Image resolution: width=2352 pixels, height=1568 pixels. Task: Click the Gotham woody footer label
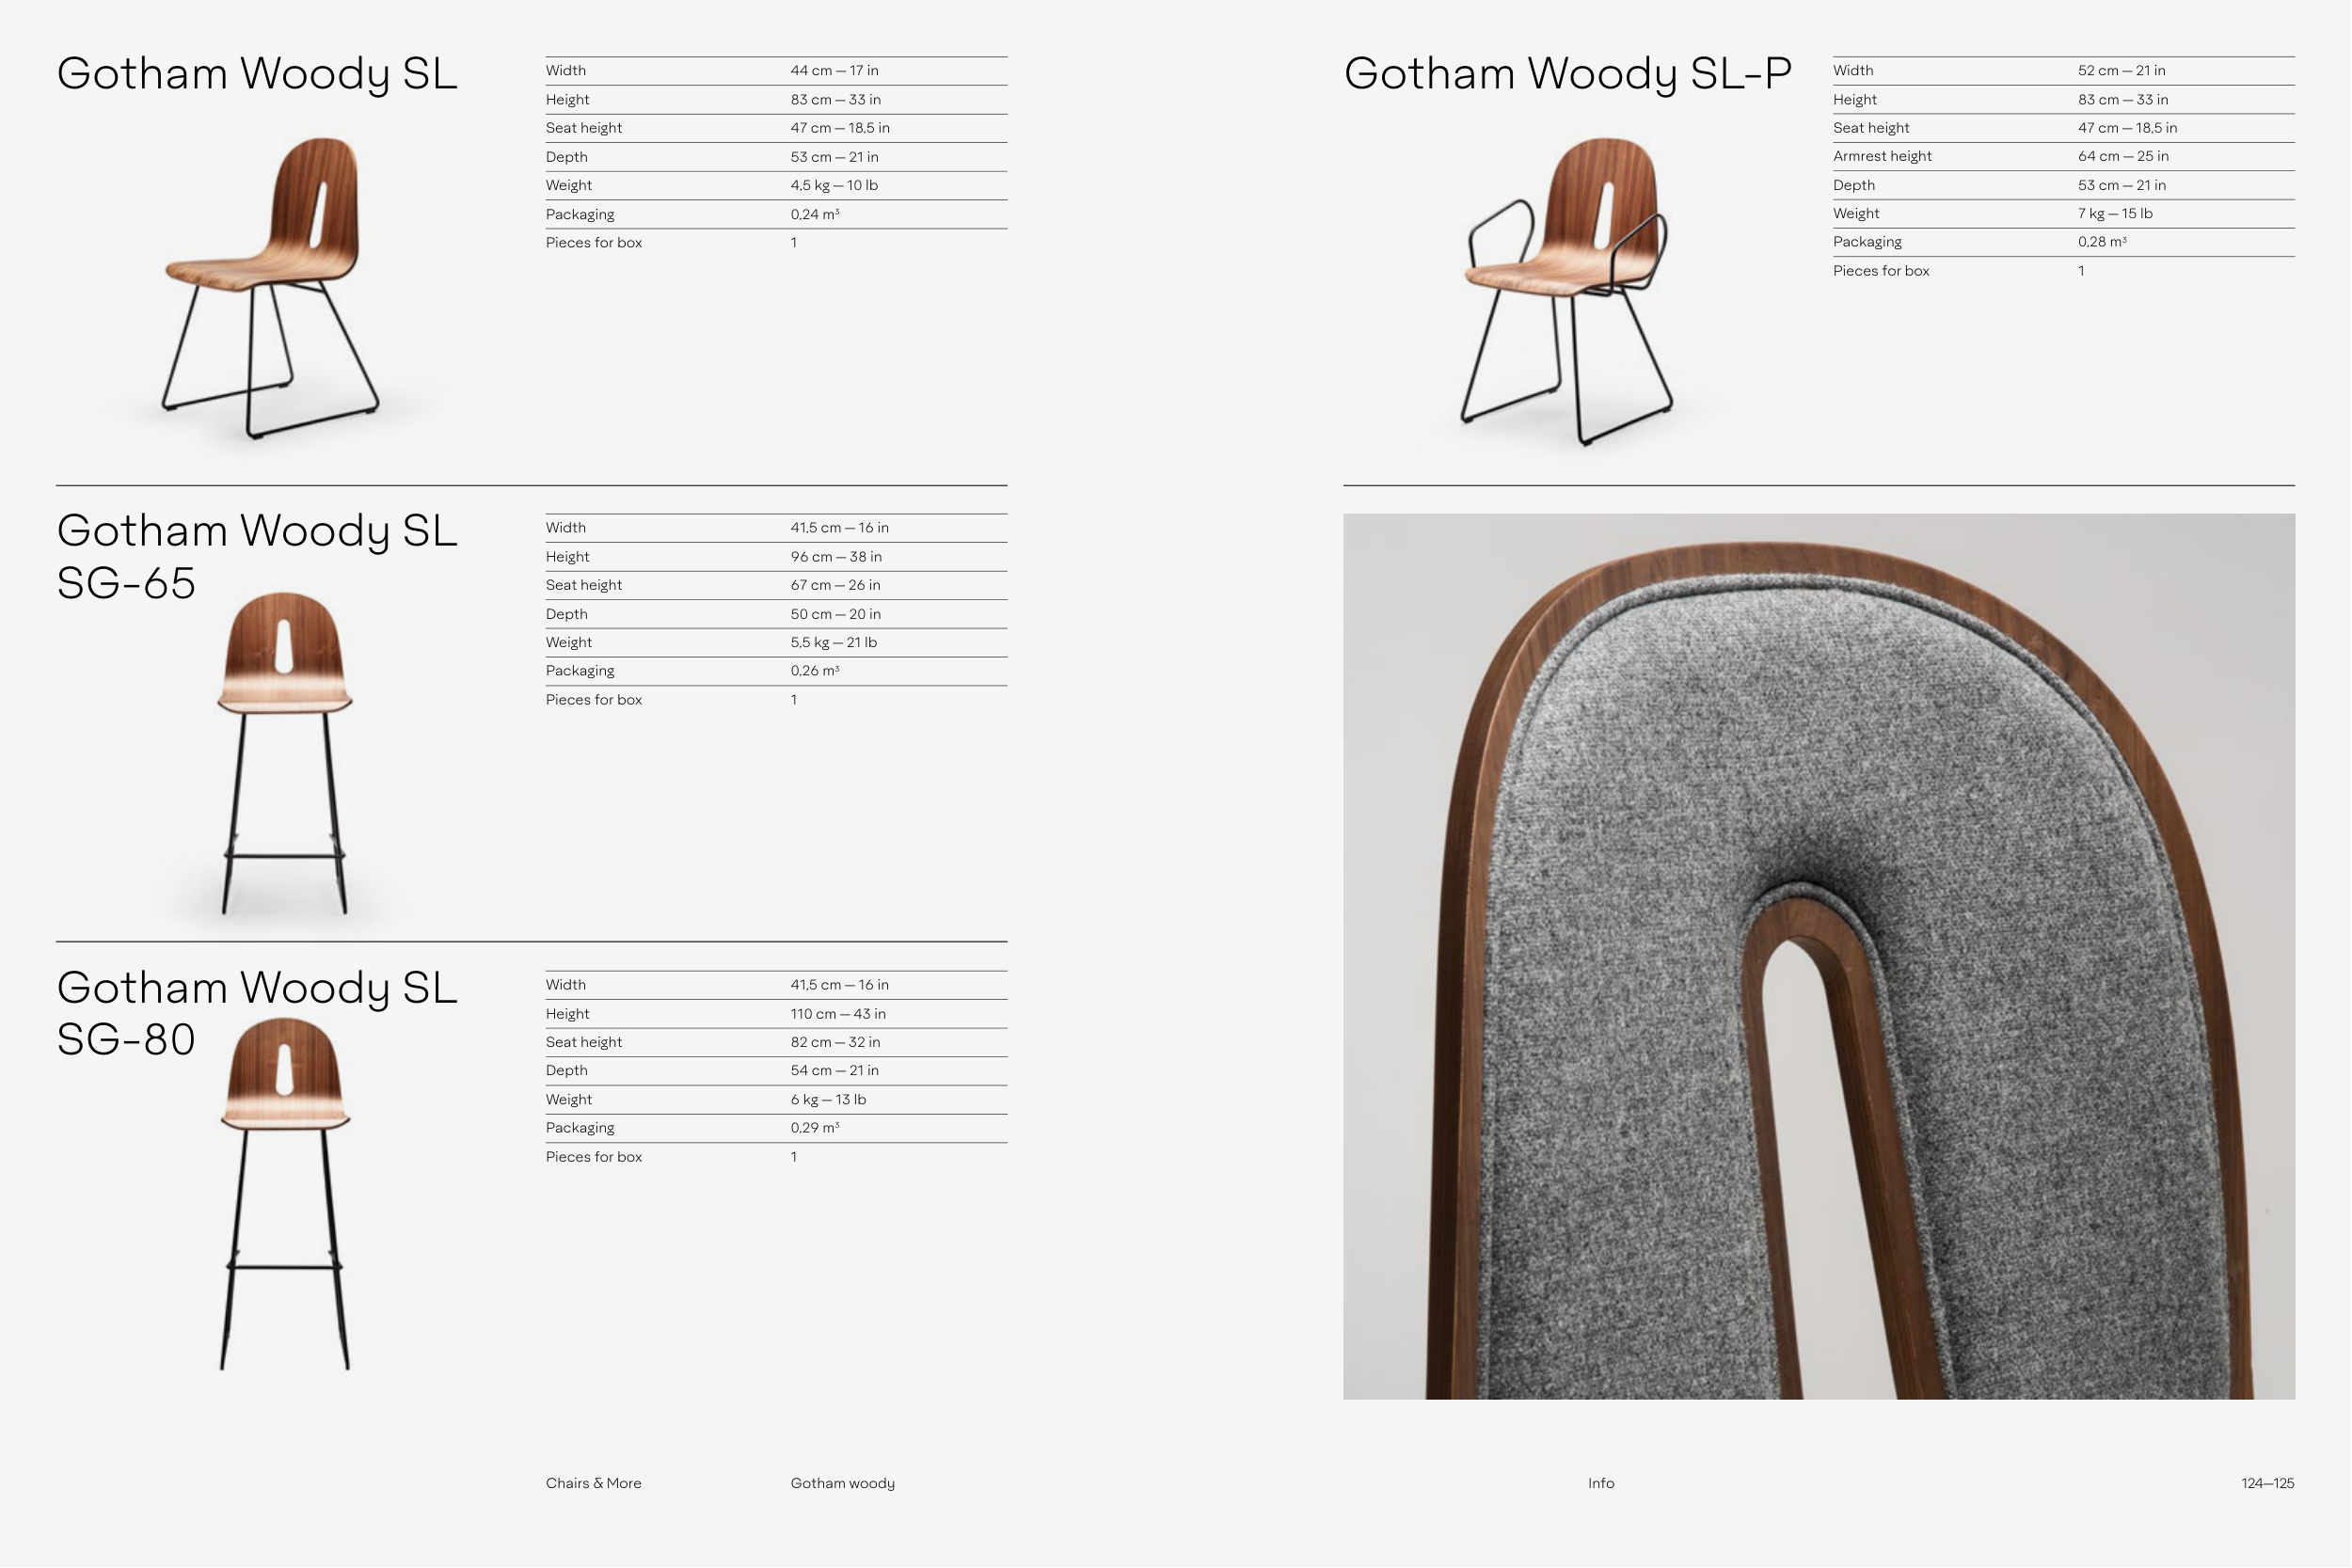pos(842,1483)
